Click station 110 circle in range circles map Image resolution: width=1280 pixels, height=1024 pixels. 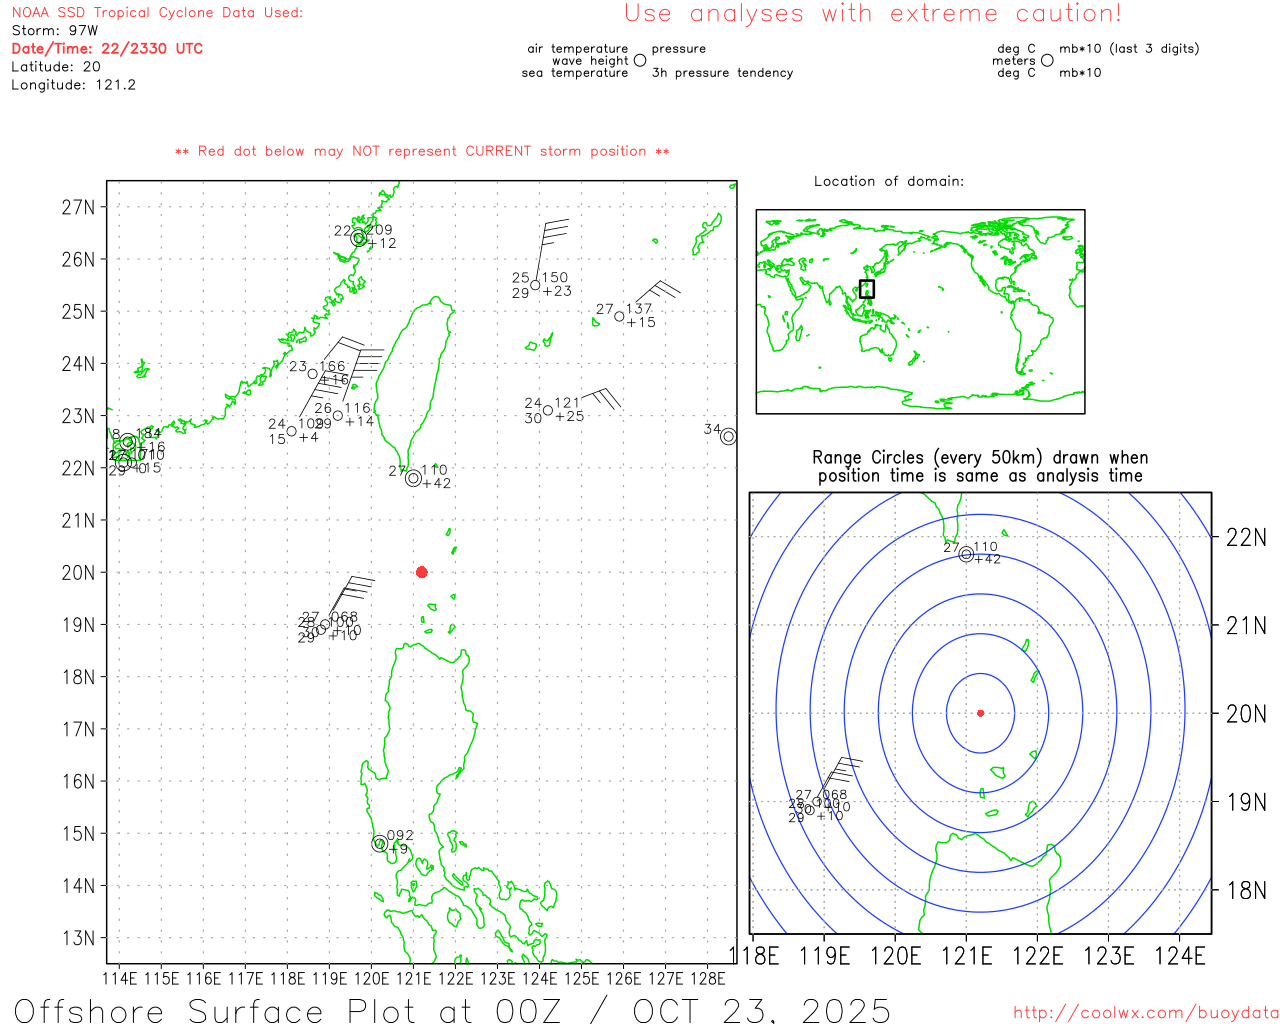click(x=966, y=554)
